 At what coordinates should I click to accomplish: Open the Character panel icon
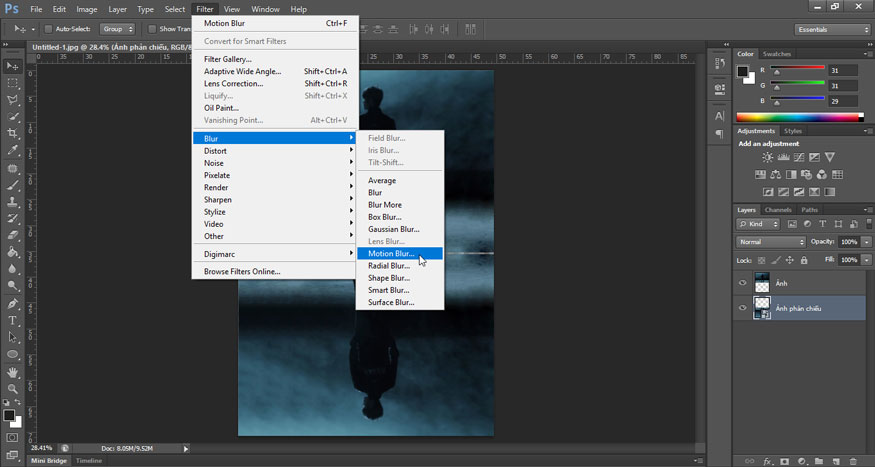720,116
